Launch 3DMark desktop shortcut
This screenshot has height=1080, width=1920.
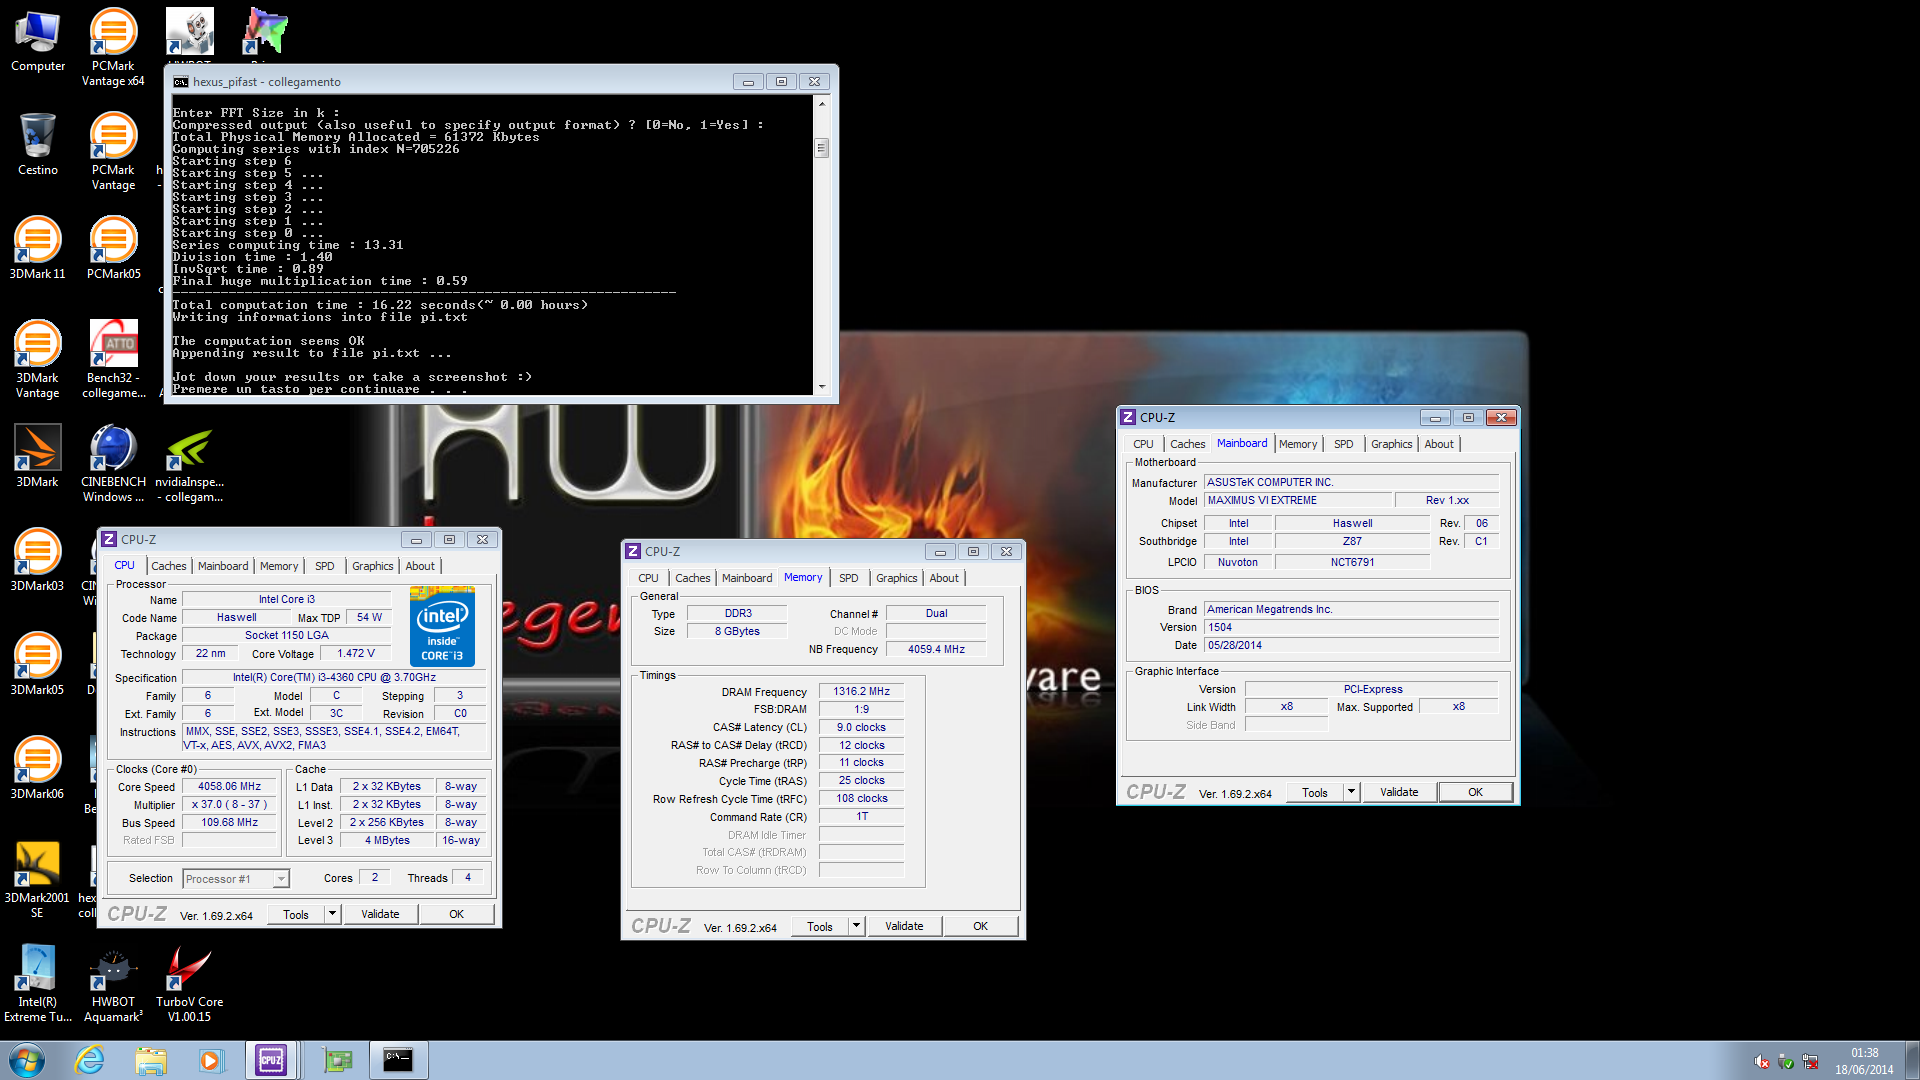(x=38, y=456)
